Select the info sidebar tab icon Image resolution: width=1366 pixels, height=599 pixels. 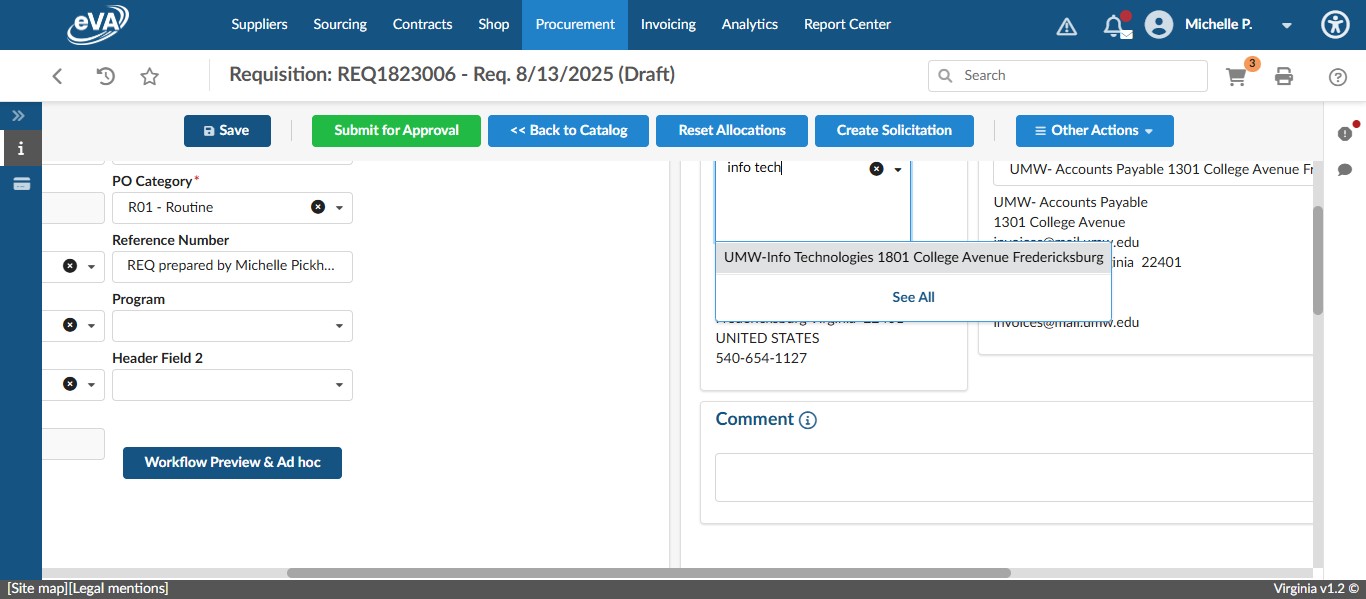(21, 148)
